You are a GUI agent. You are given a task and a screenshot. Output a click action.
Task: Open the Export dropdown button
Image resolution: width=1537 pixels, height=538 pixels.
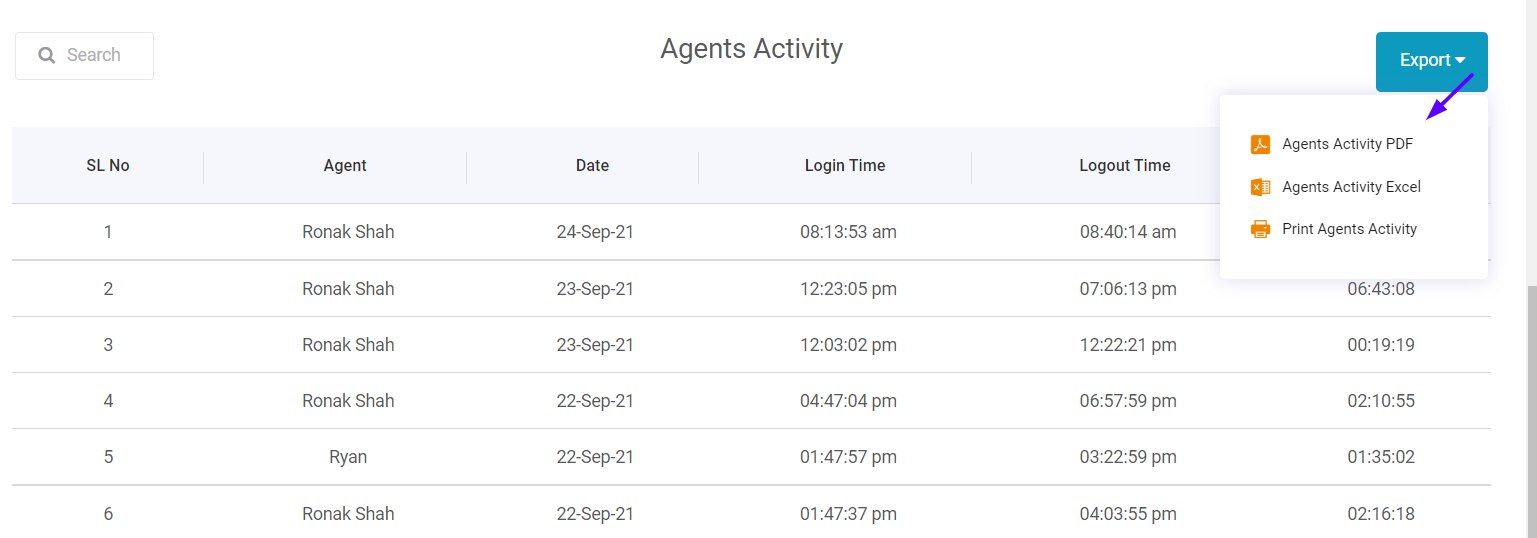(1431, 61)
